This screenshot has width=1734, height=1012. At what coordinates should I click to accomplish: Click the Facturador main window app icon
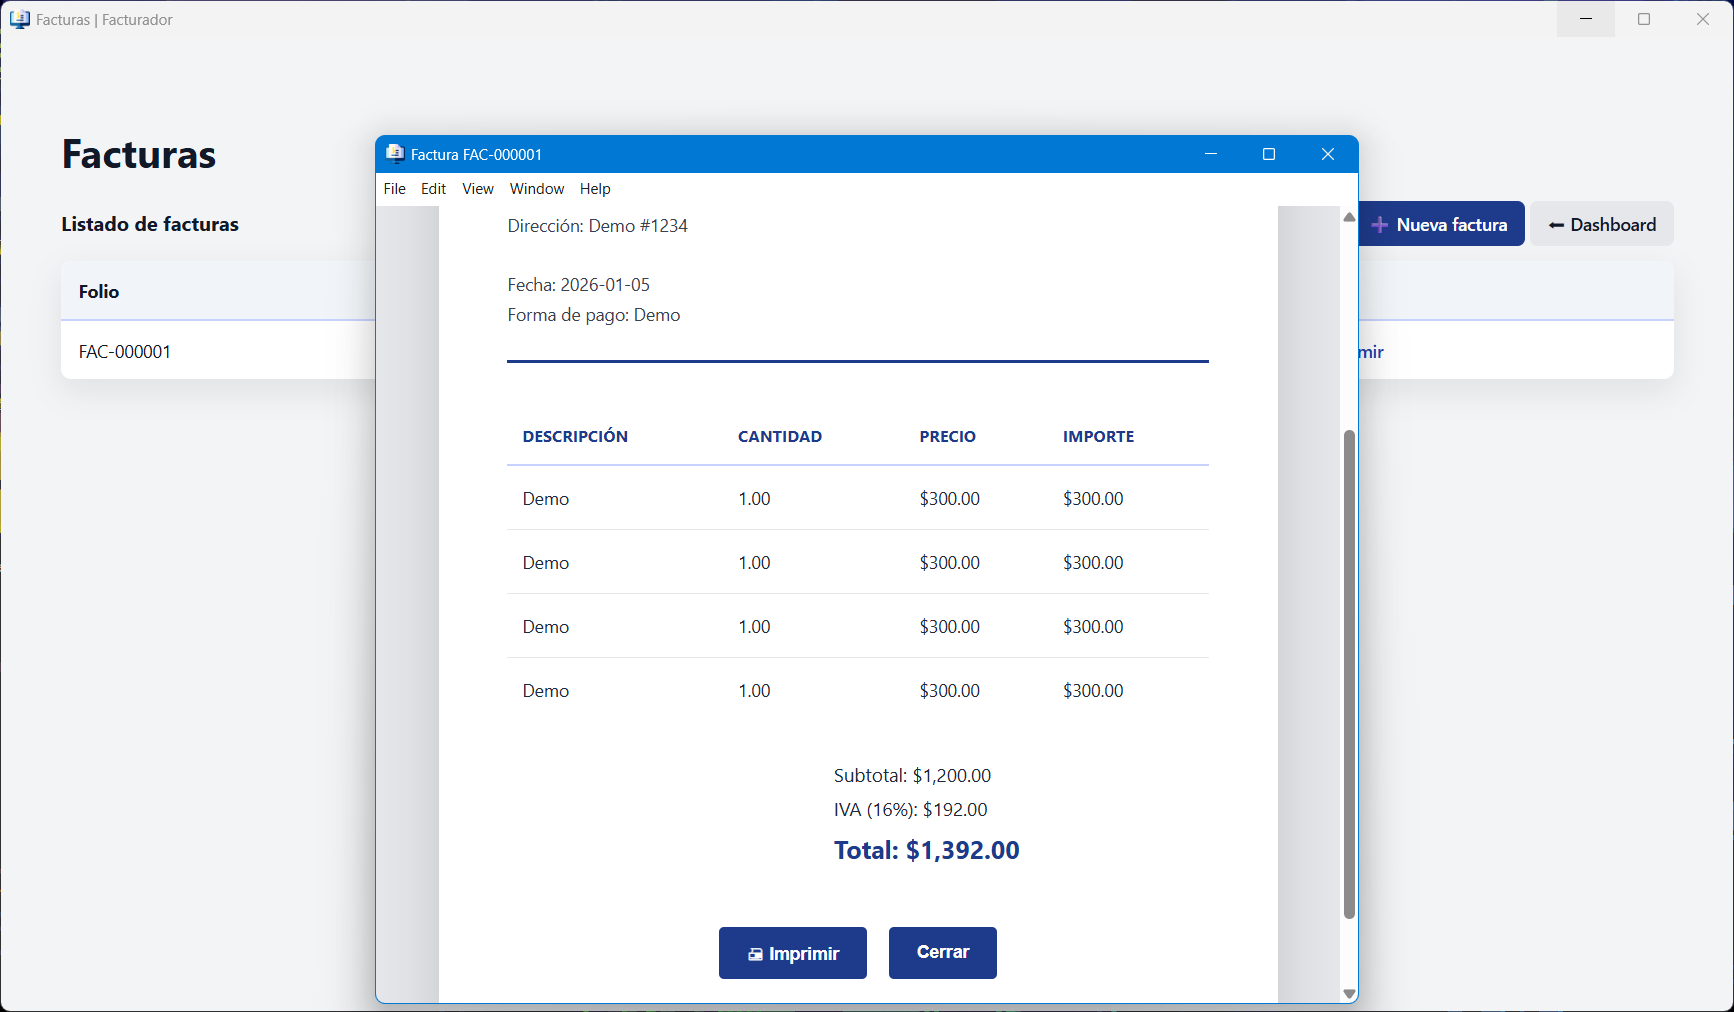pos(20,20)
